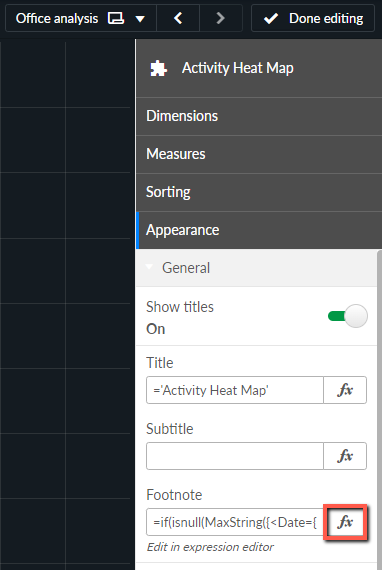Click the sheet icon beside Office analysis
Viewport: 382px width, 570px height.
click(116, 18)
